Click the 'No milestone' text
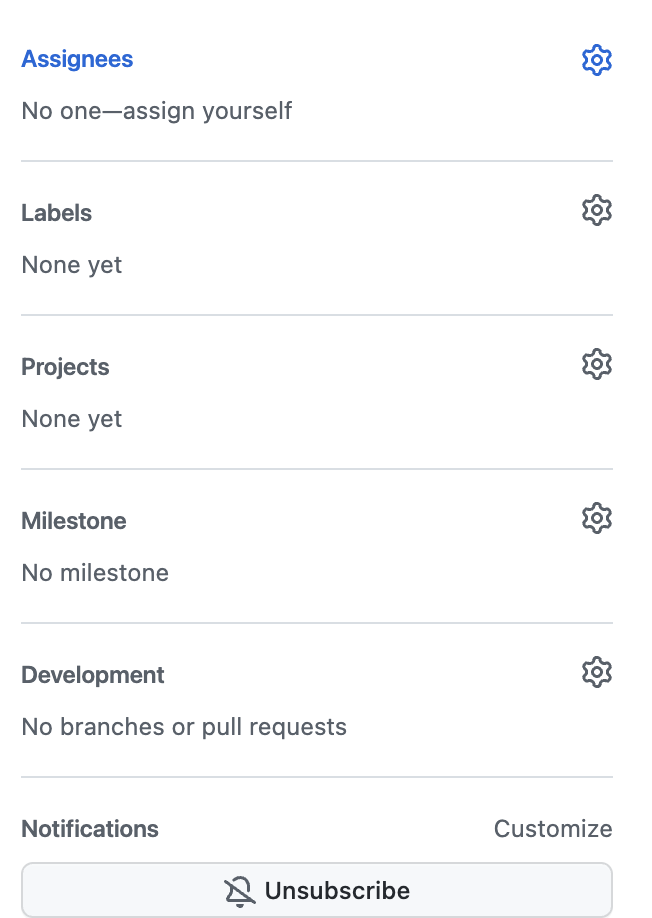Image resolution: width=652 pixels, height=918 pixels. tap(95, 573)
